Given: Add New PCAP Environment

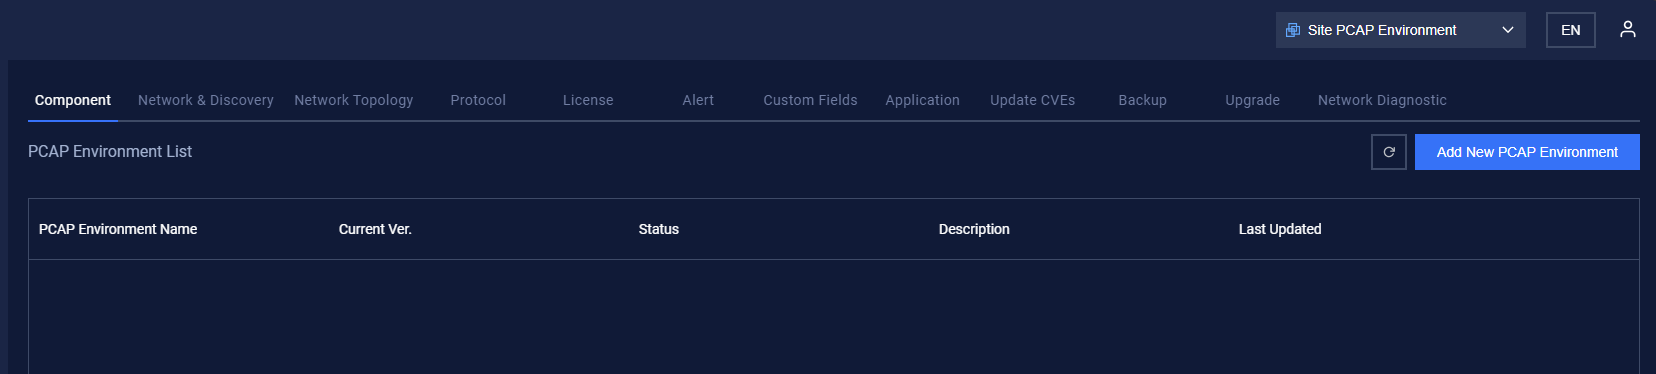Looking at the screenshot, I should (x=1527, y=152).
